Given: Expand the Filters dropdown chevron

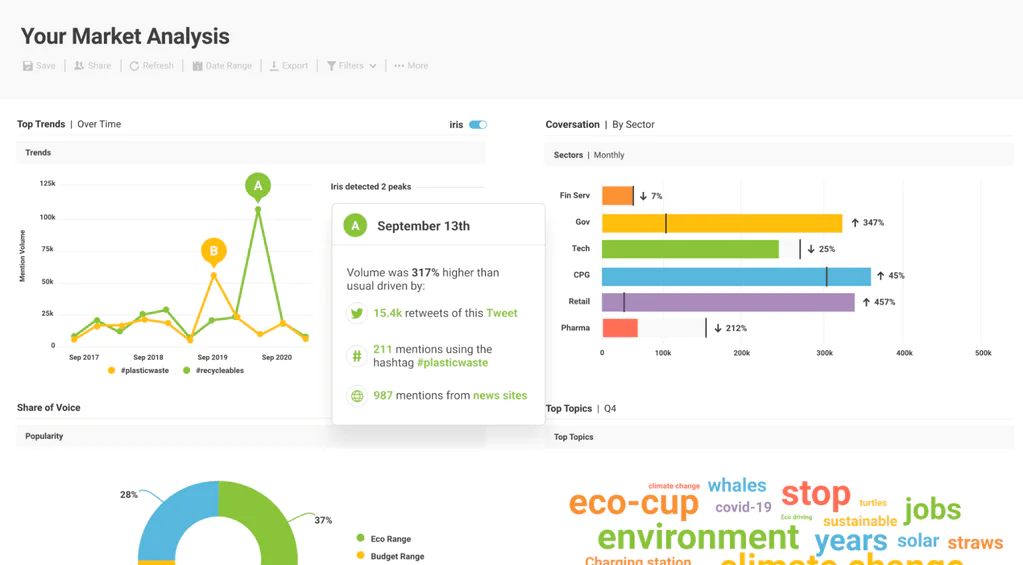Looking at the screenshot, I should [x=373, y=66].
